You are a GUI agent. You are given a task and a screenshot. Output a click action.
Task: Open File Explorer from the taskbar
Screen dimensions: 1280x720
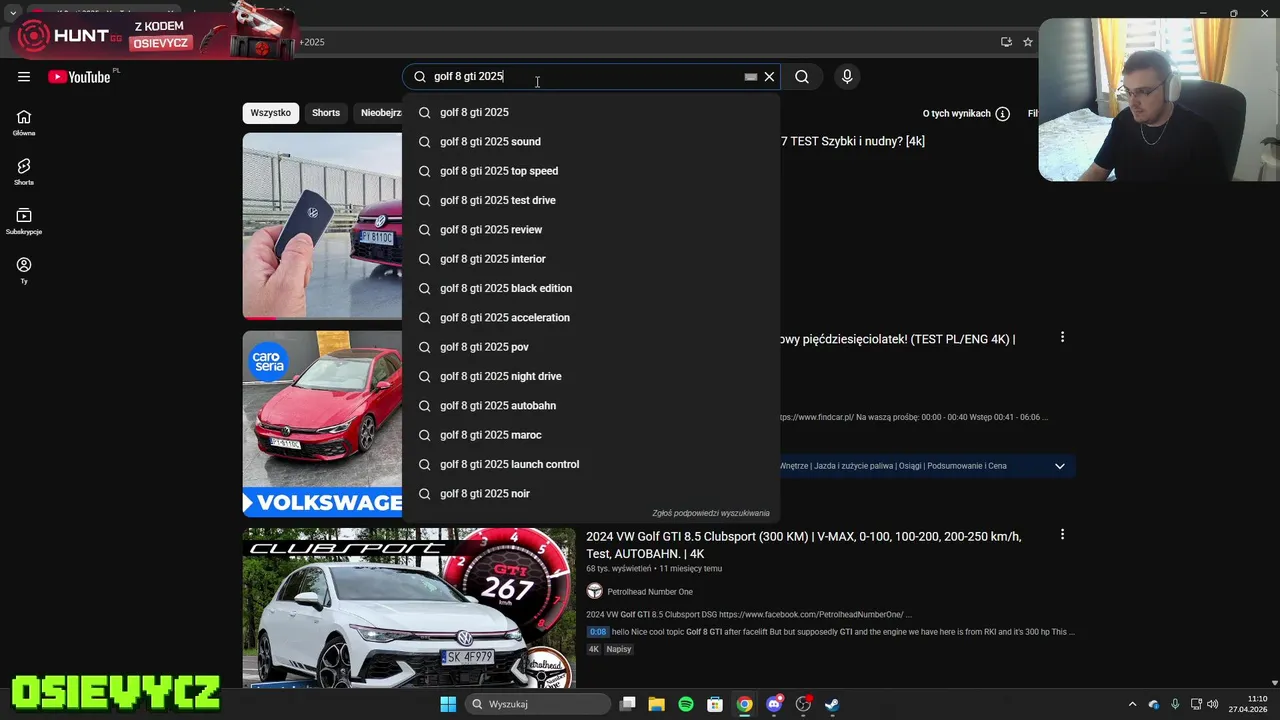click(x=657, y=704)
